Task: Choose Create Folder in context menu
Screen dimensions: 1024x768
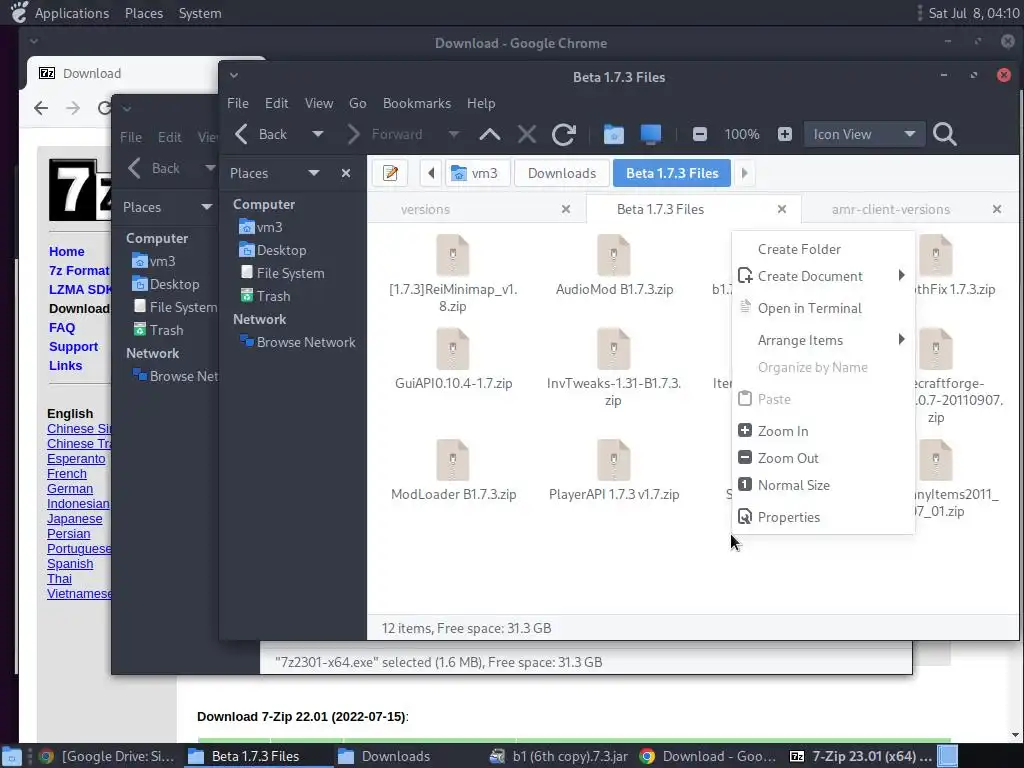Action: pos(823,249)
